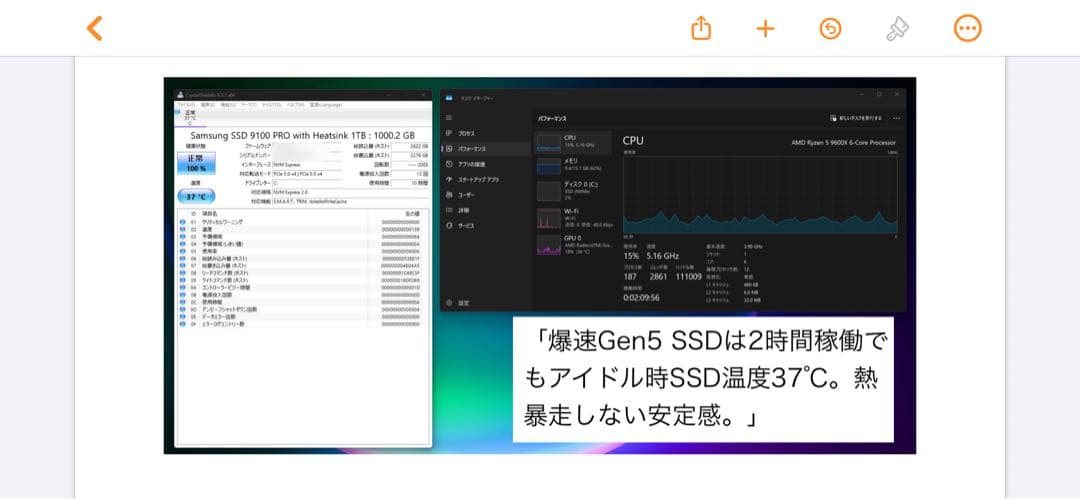The height and width of the screenshot is (499, 1080).
Task: Select パフォーマンス in Task Manager sidebar
Action: tap(472, 149)
